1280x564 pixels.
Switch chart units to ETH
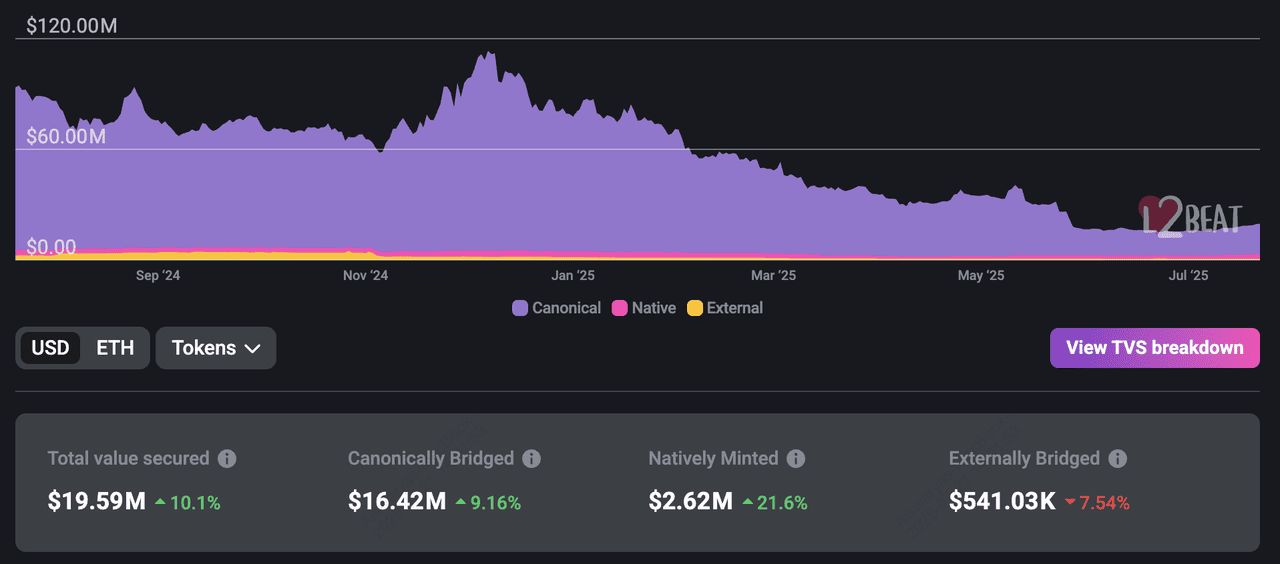[115, 348]
